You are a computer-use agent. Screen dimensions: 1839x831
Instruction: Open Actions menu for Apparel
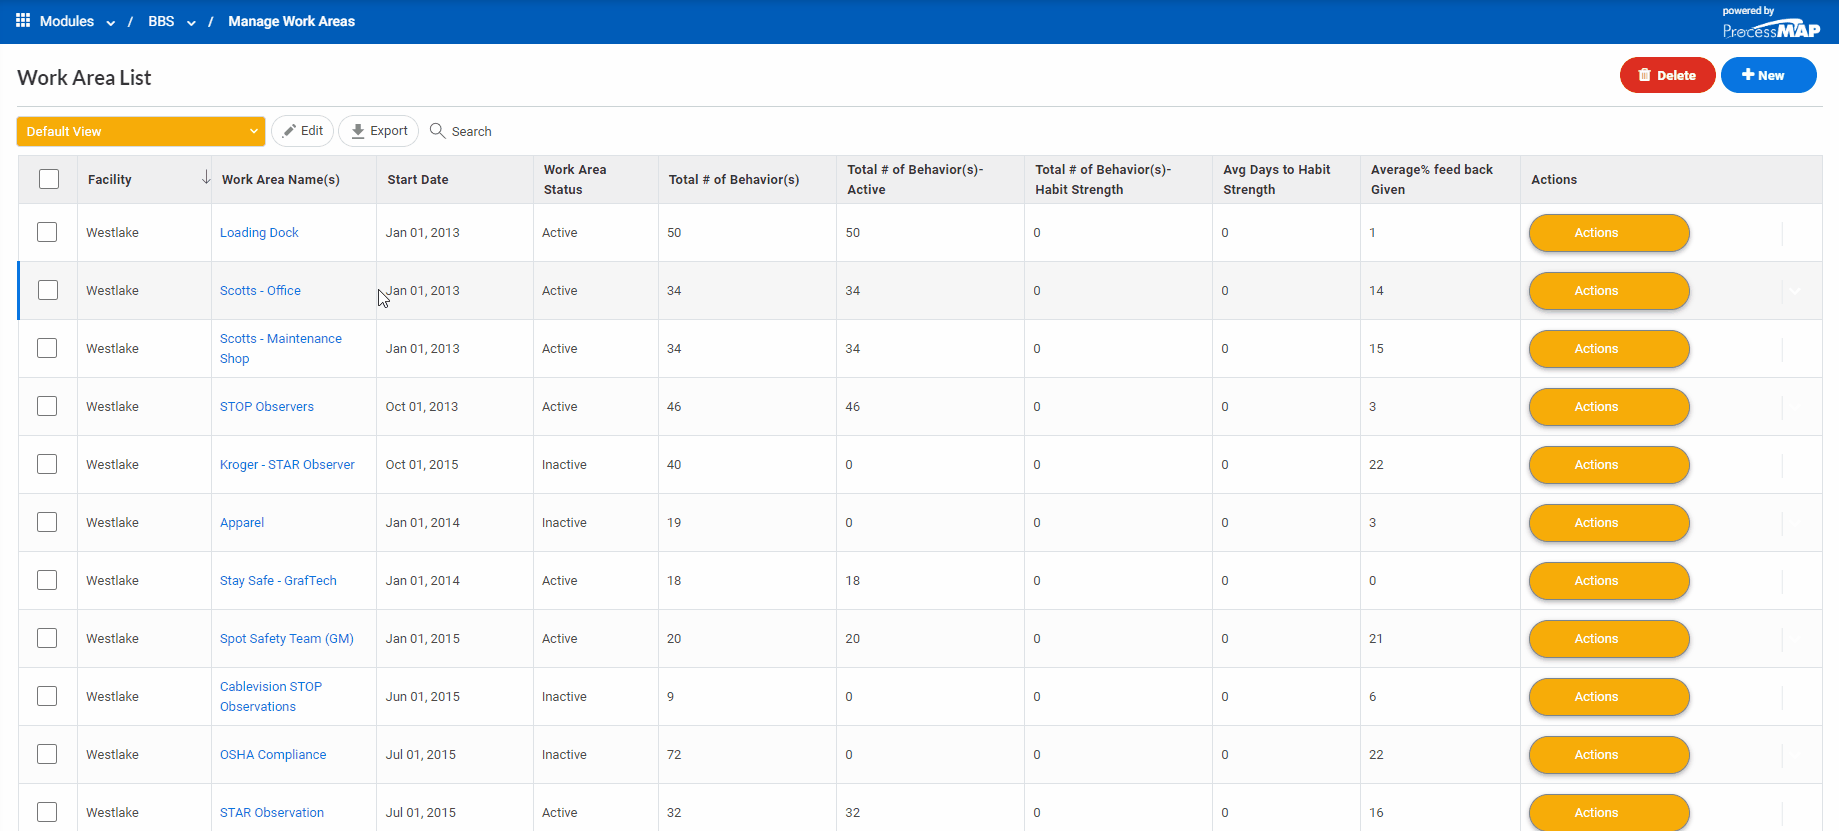click(1609, 523)
